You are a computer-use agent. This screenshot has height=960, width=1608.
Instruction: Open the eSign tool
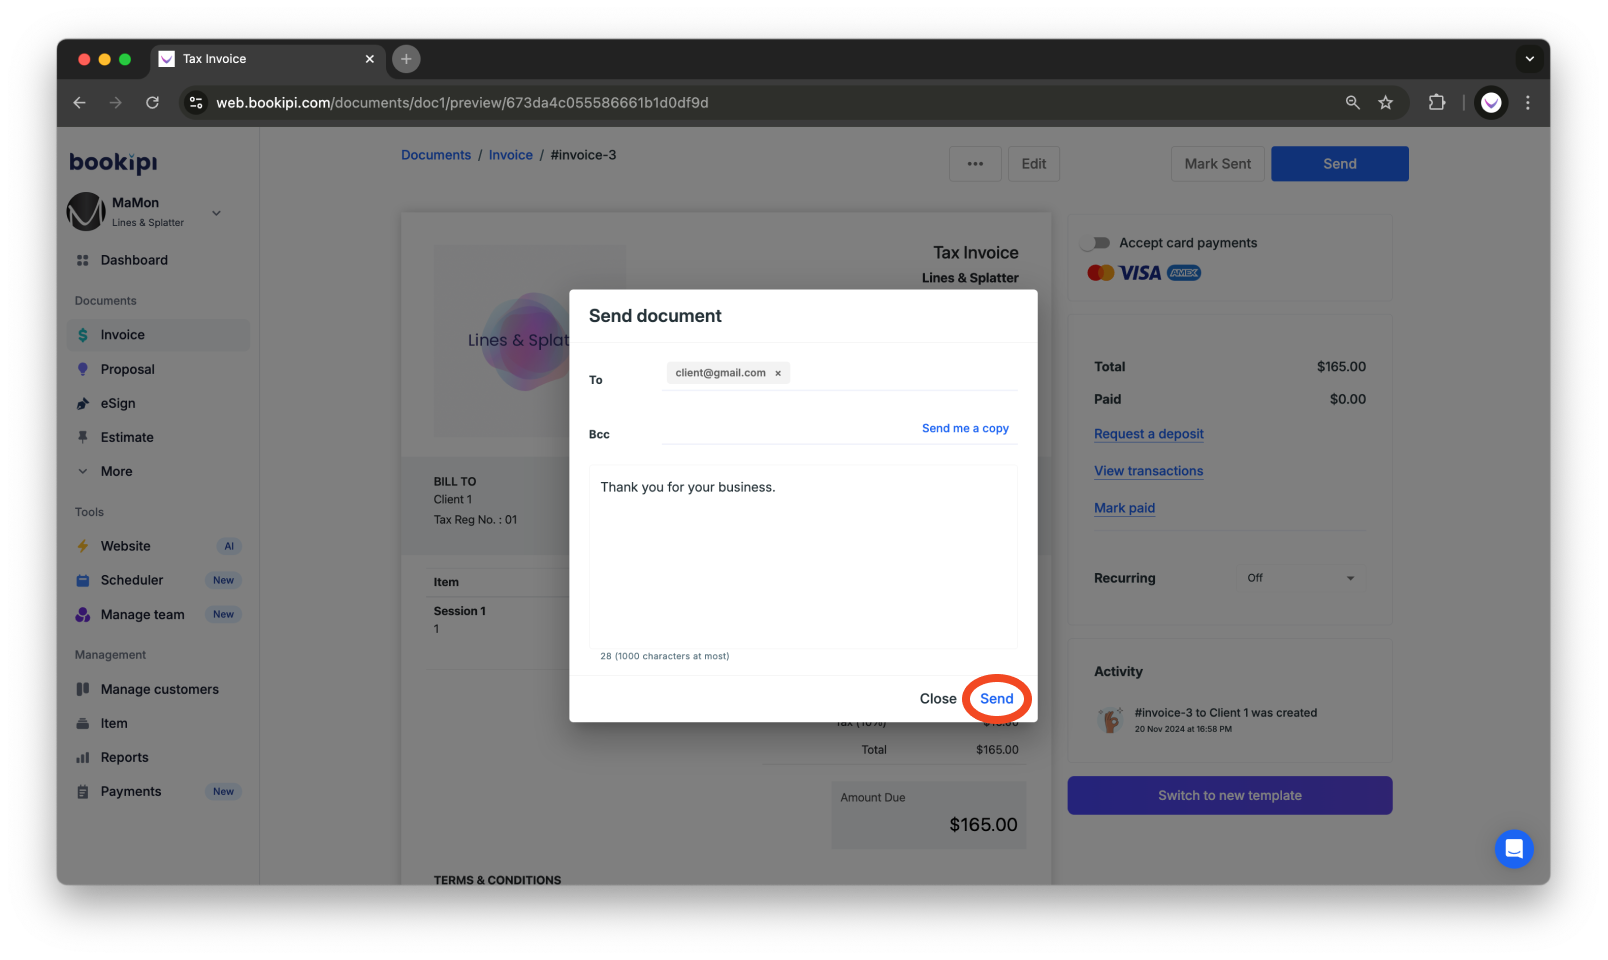pyautogui.click(x=119, y=403)
